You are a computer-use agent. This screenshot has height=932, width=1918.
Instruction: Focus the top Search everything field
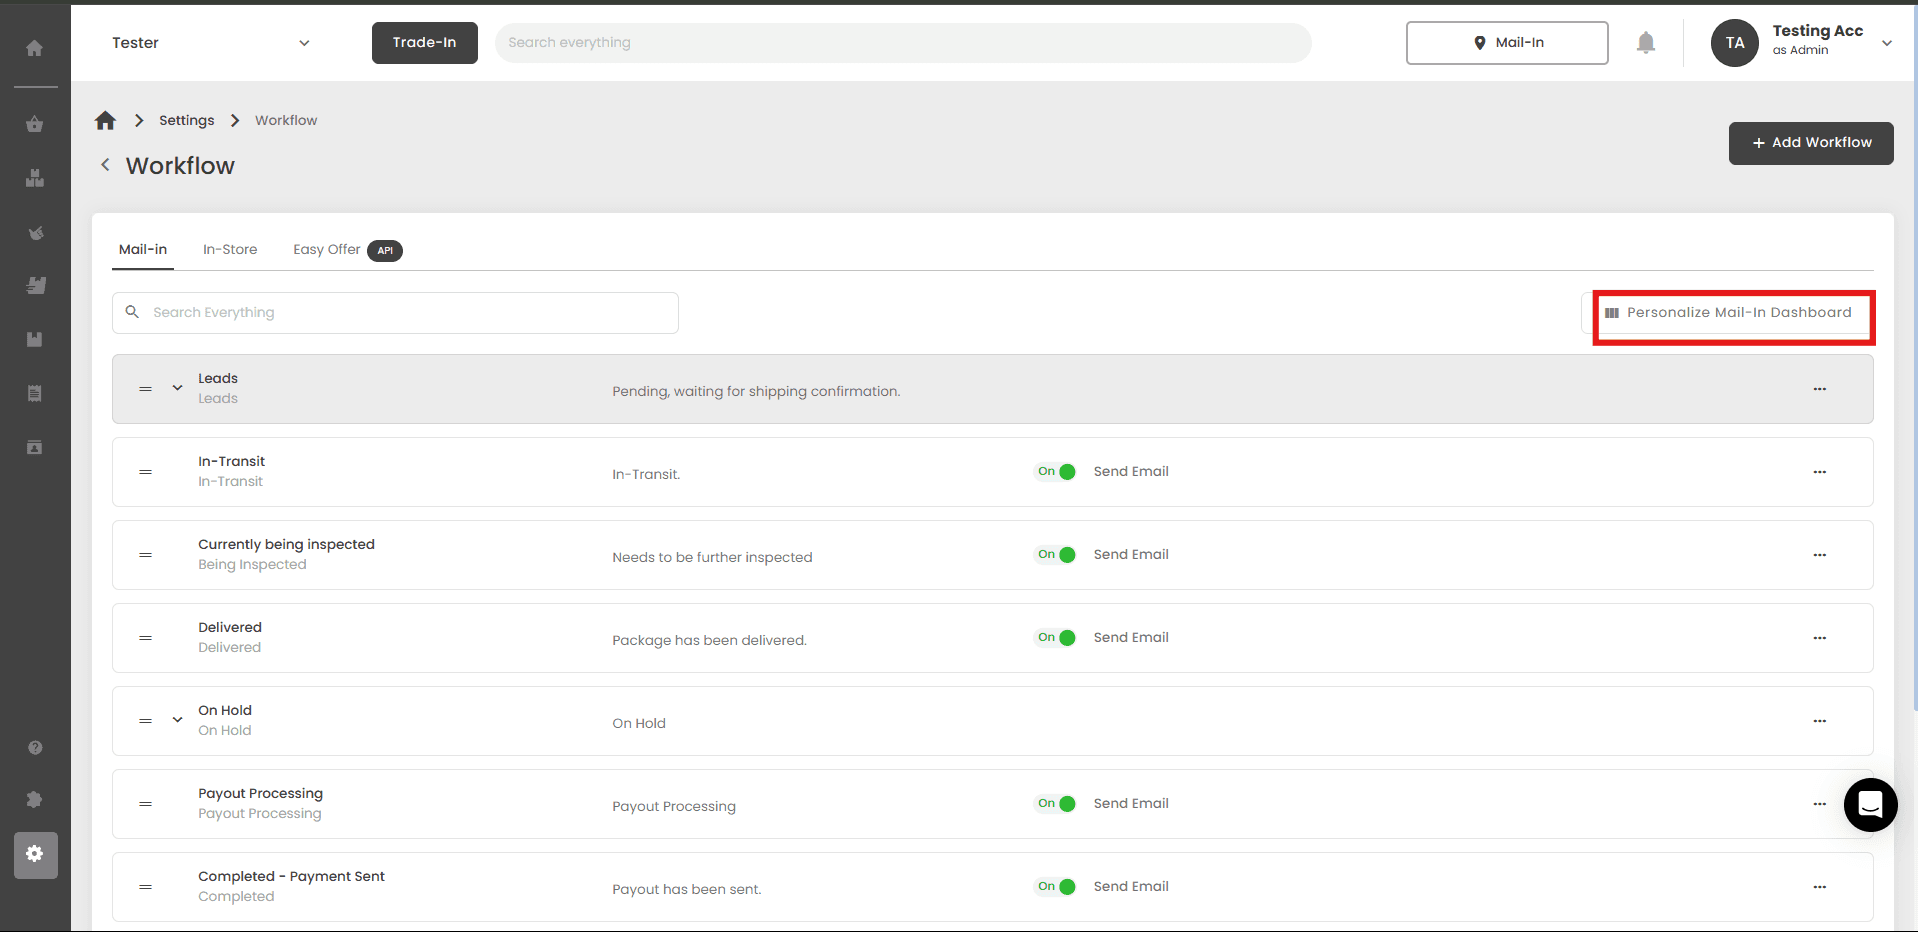tap(903, 43)
